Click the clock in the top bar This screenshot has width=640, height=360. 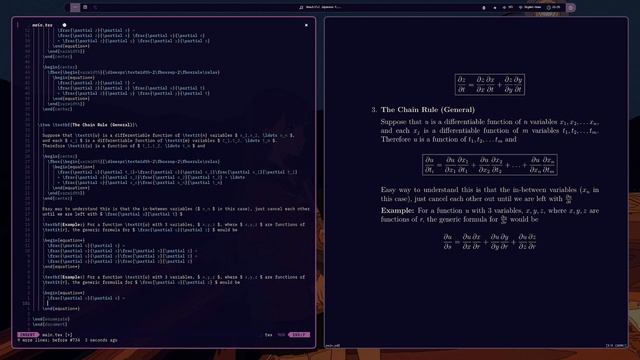point(553,7)
